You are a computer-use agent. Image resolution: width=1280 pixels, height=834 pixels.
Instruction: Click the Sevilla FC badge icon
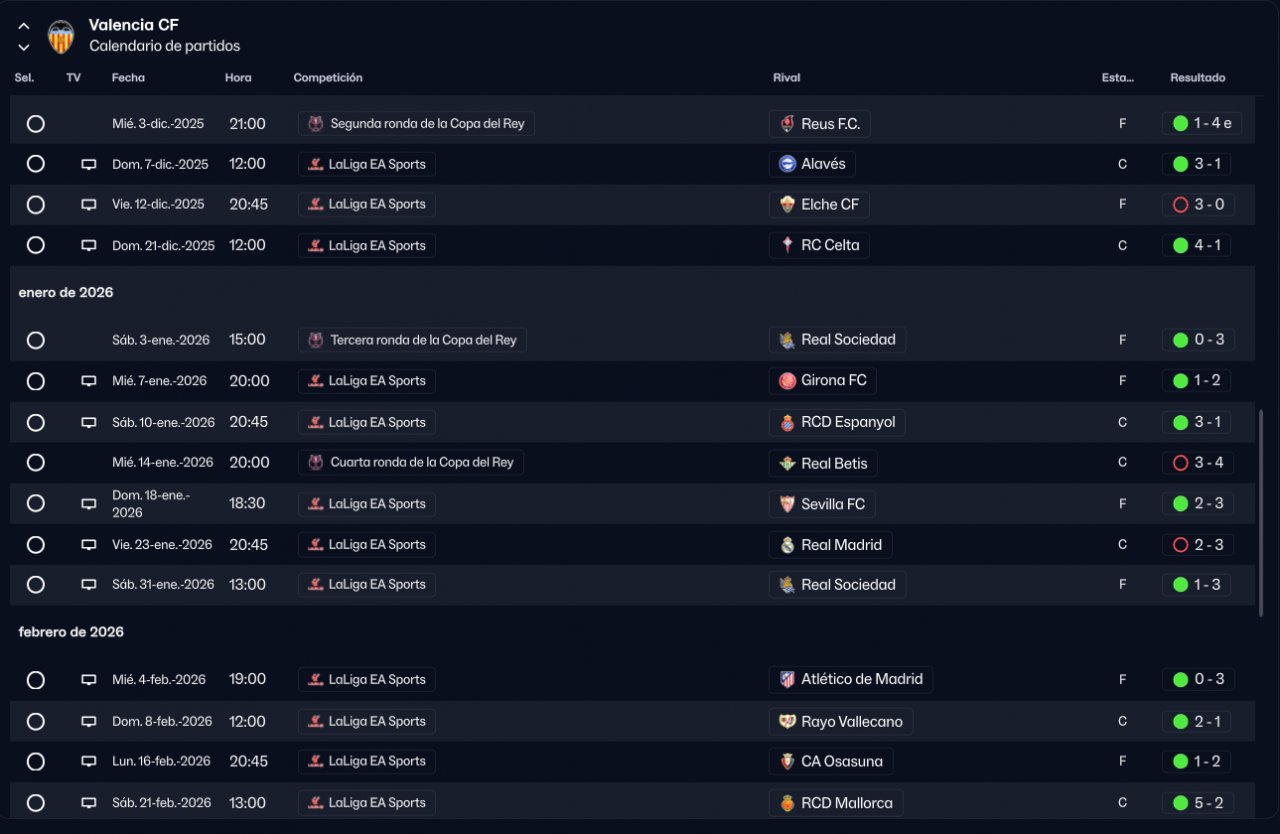pyautogui.click(x=787, y=504)
